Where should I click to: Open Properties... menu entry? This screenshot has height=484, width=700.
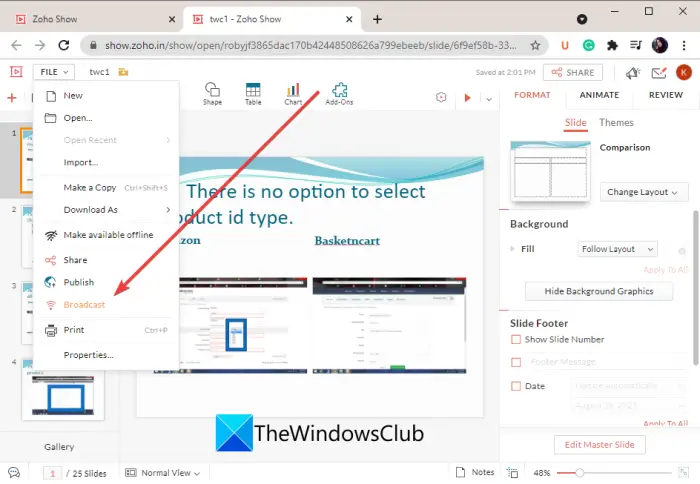point(107,355)
